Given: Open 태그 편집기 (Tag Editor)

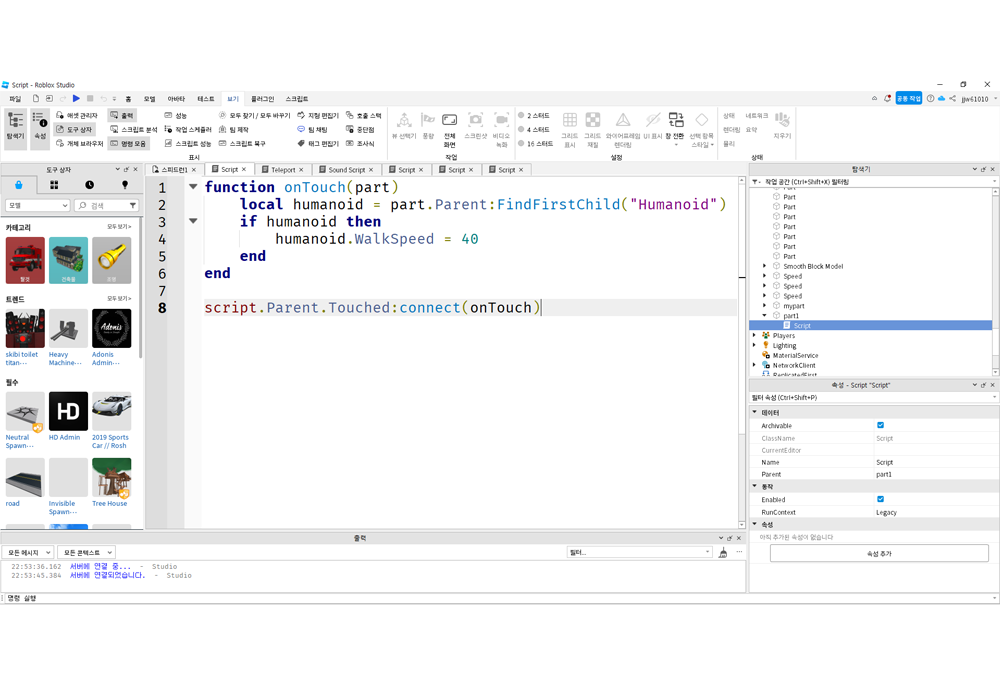Looking at the screenshot, I should click(x=318, y=143).
